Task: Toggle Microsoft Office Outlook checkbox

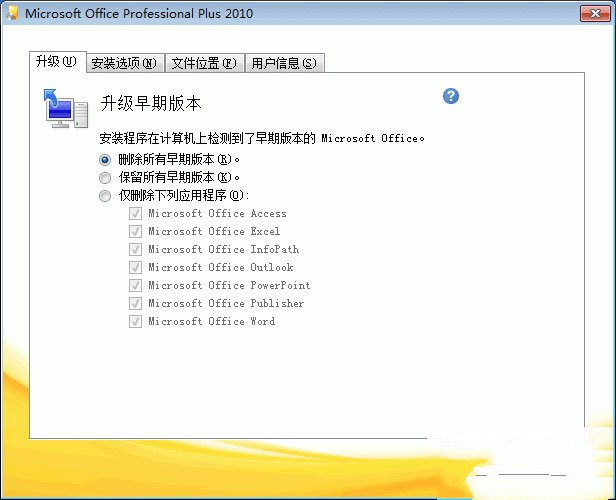Action: 135,267
